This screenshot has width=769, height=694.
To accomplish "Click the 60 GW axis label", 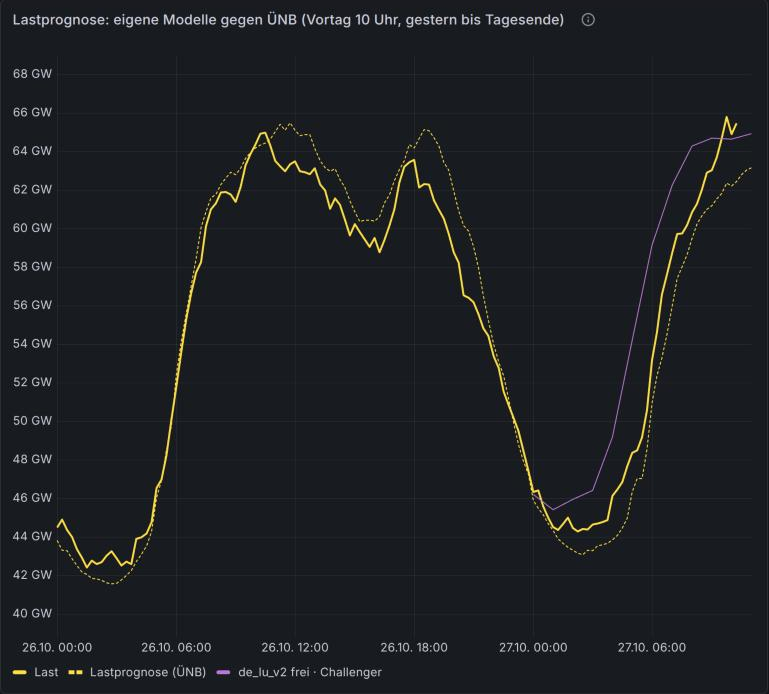I will (32, 228).
